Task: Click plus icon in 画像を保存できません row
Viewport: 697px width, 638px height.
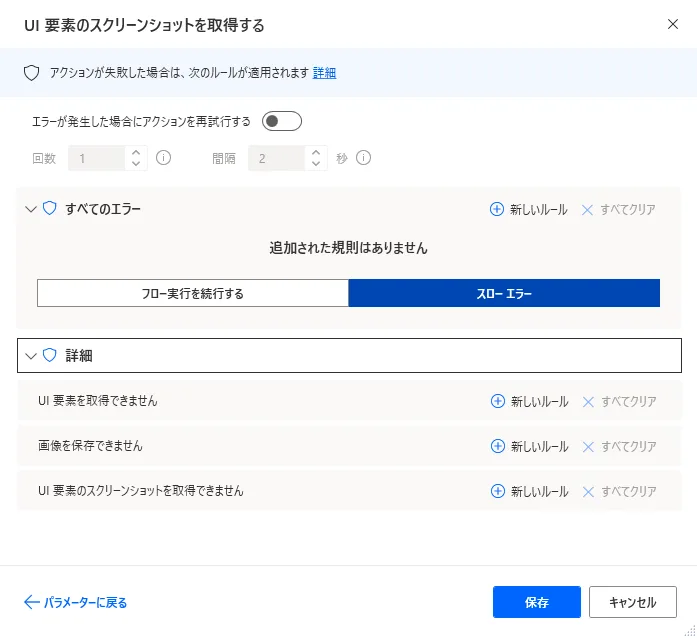Action: (x=497, y=446)
